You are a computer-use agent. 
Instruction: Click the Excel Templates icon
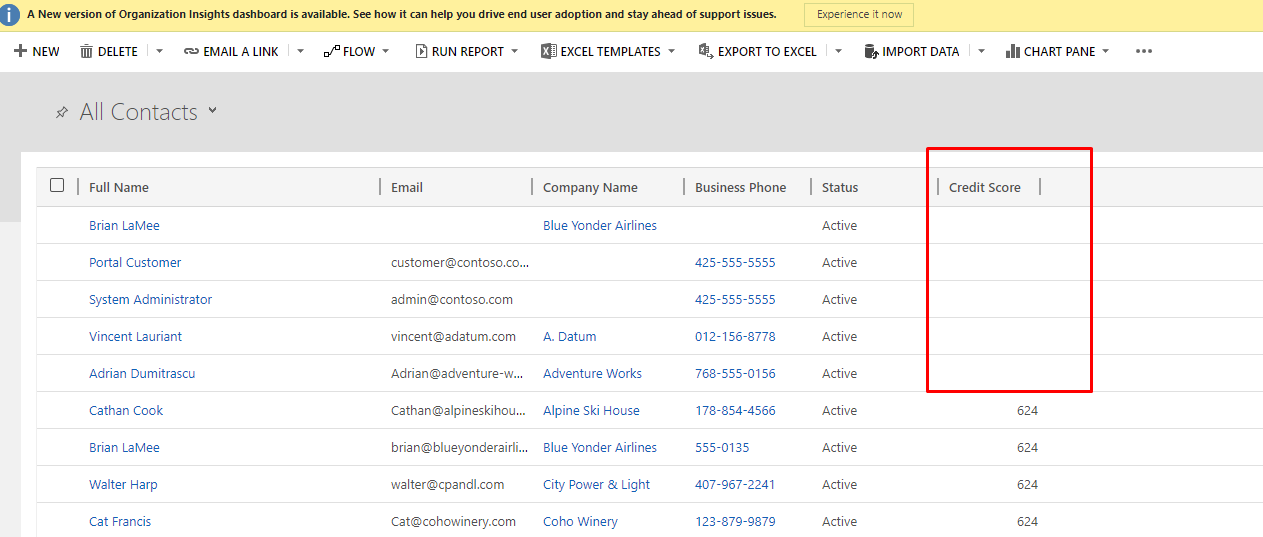coord(548,51)
